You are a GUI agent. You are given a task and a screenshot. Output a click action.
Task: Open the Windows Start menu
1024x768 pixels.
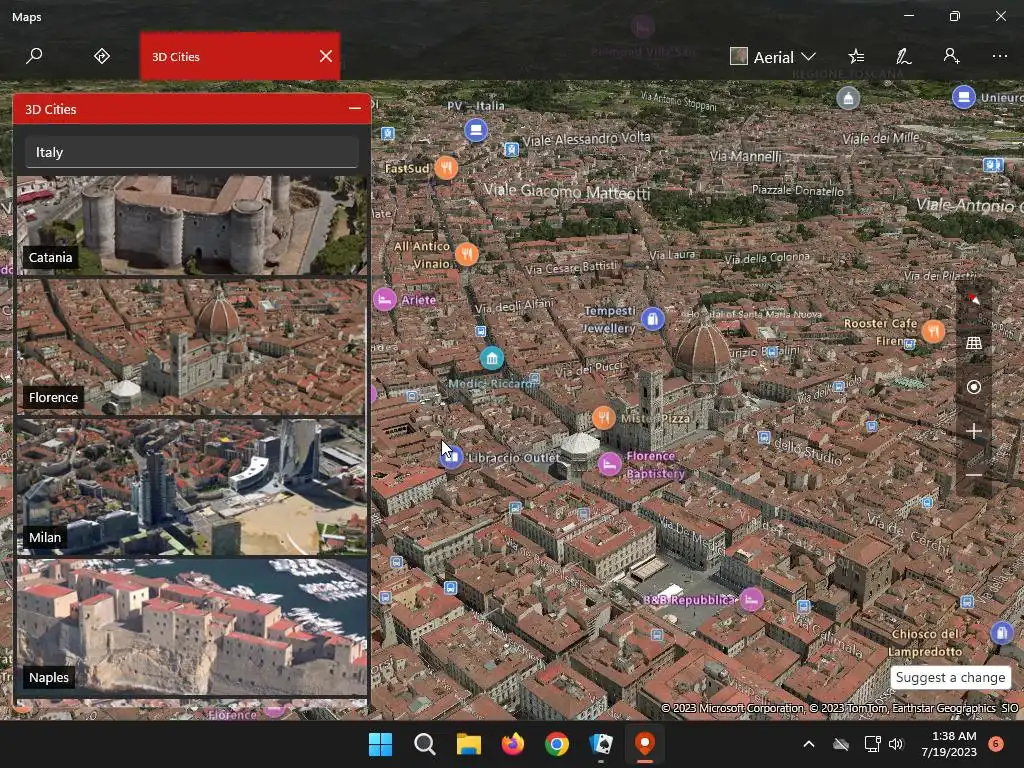point(380,744)
